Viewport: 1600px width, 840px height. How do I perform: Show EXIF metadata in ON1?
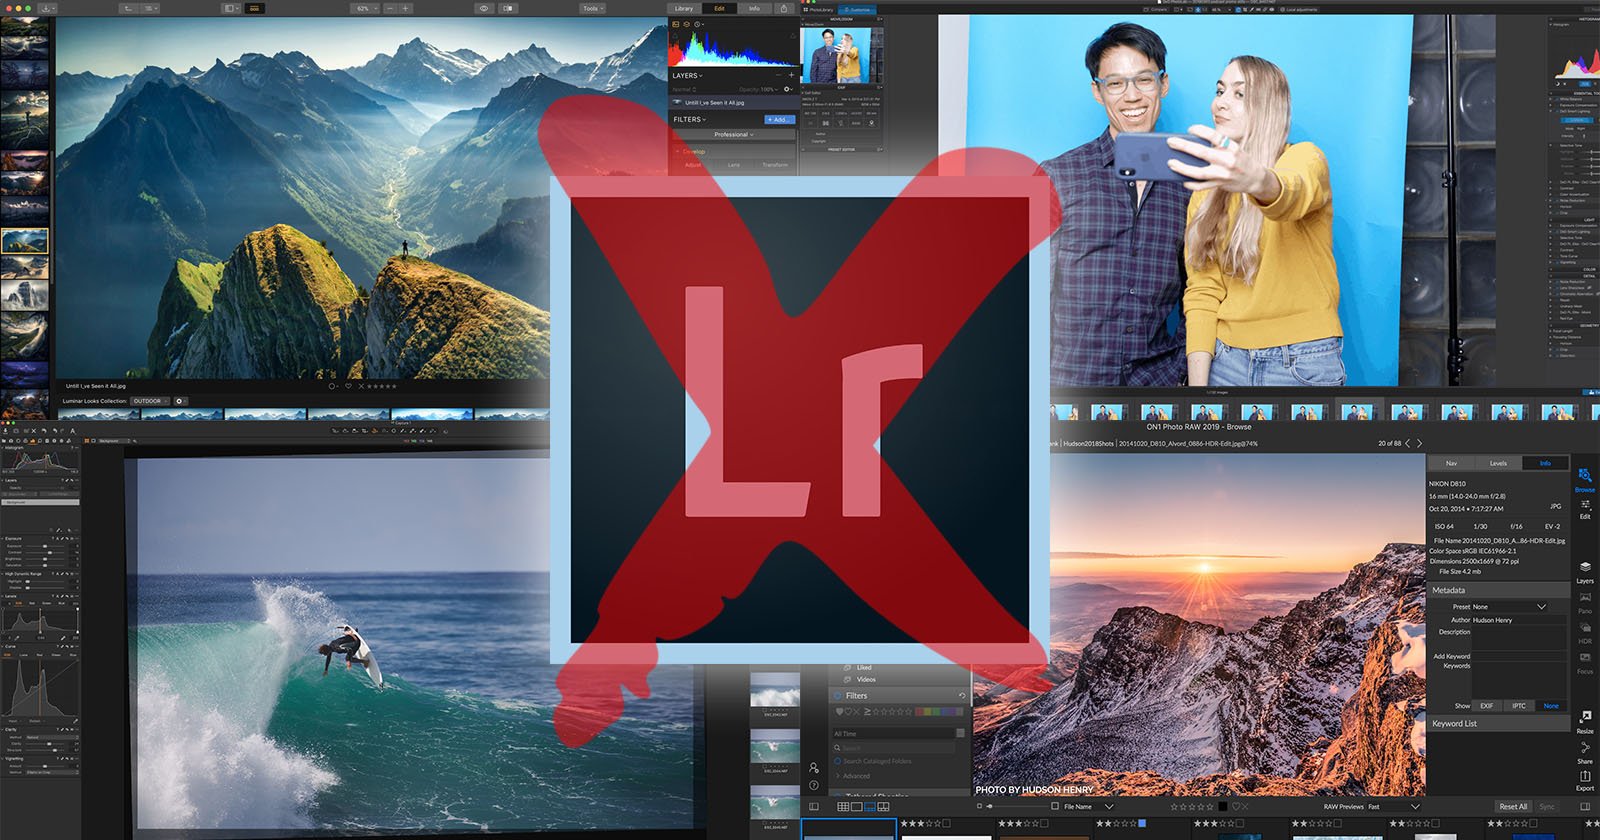tap(1486, 706)
